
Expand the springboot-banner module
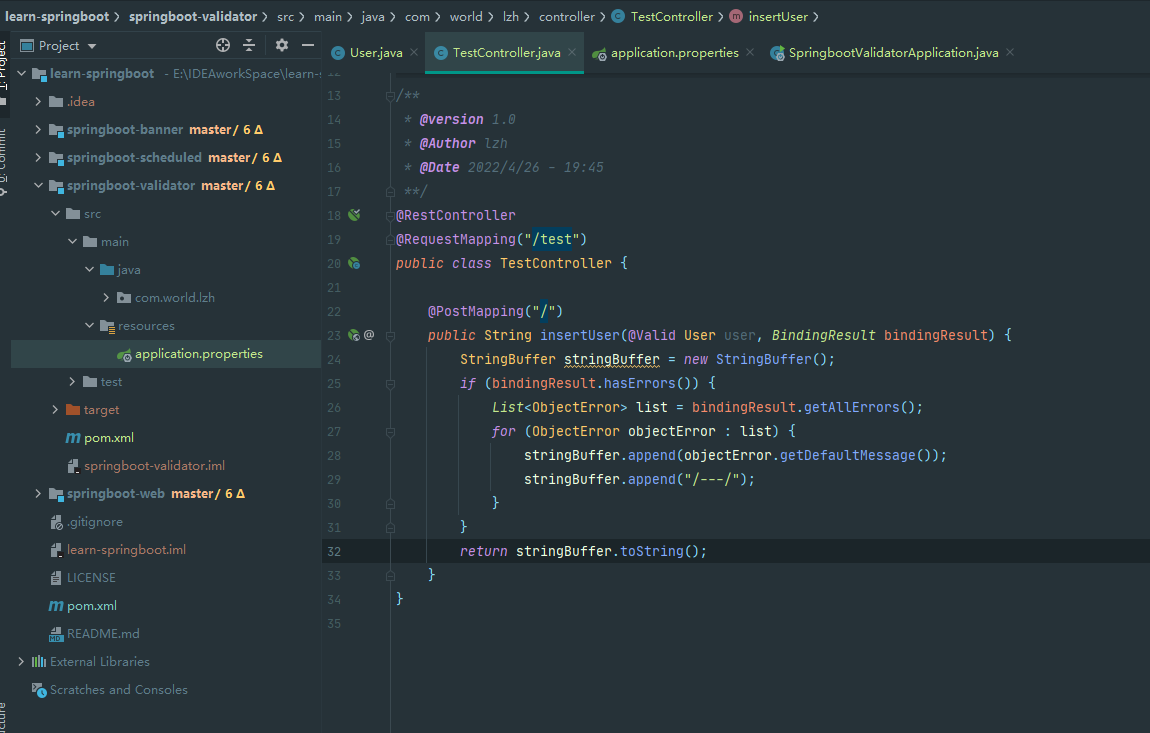38,129
